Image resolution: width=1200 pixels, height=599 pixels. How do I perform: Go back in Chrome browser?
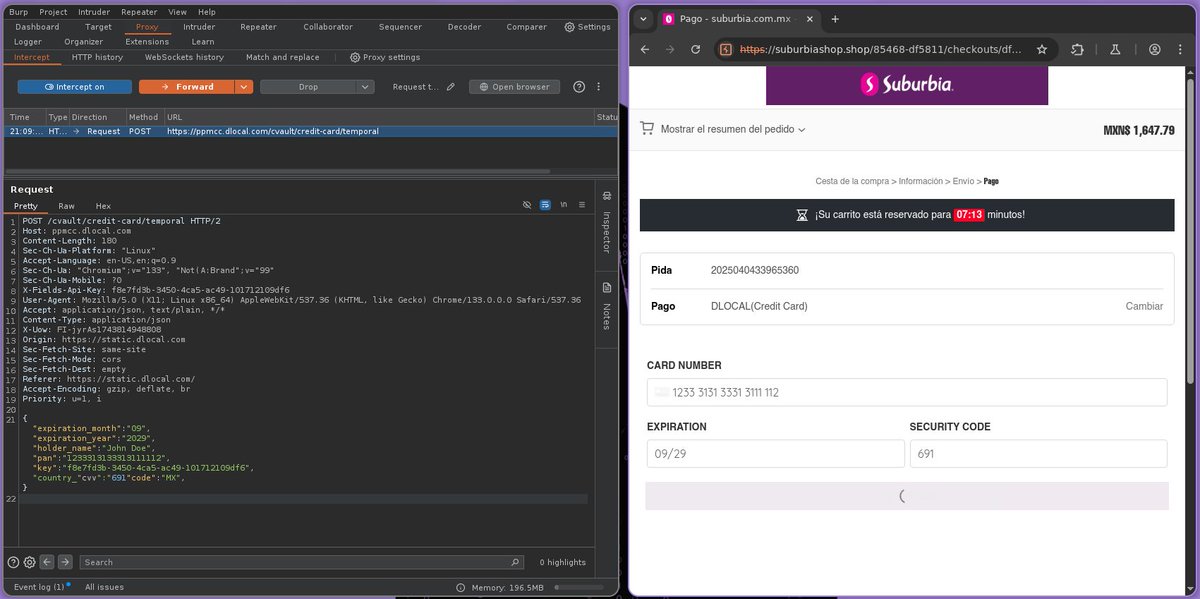point(645,49)
